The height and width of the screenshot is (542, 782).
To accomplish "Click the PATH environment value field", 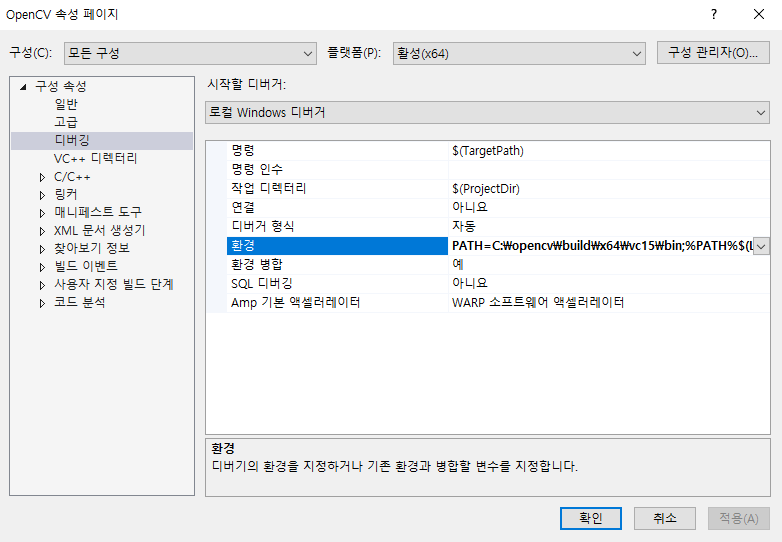I will point(601,246).
